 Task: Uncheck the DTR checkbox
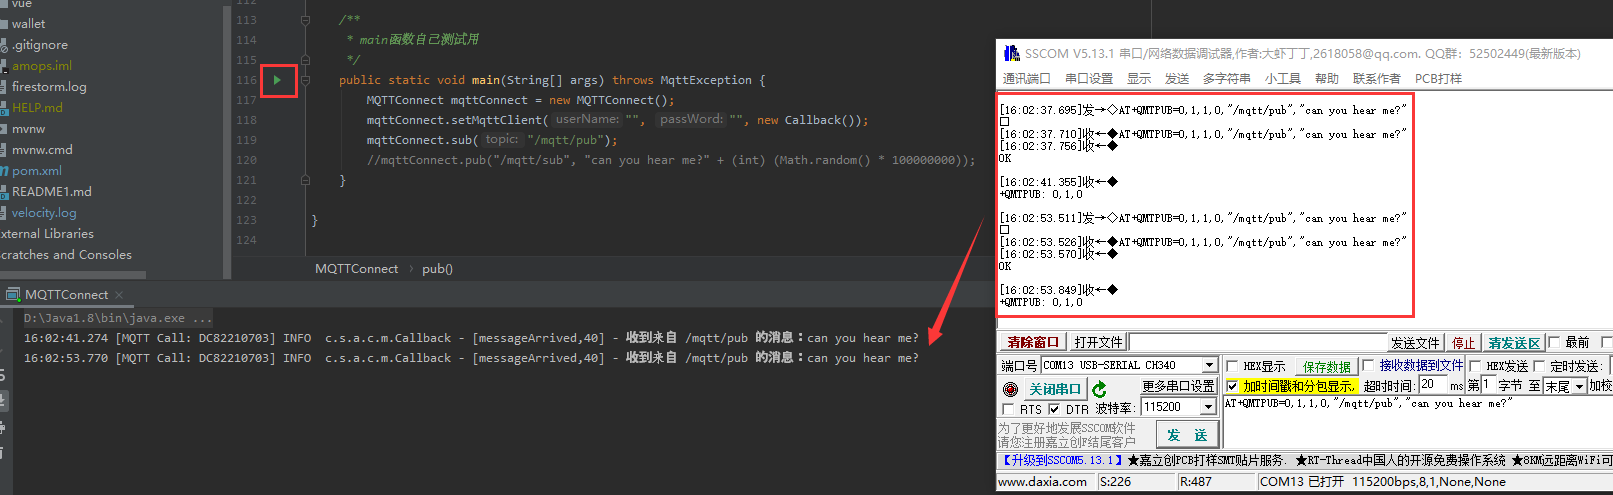[1054, 409]
